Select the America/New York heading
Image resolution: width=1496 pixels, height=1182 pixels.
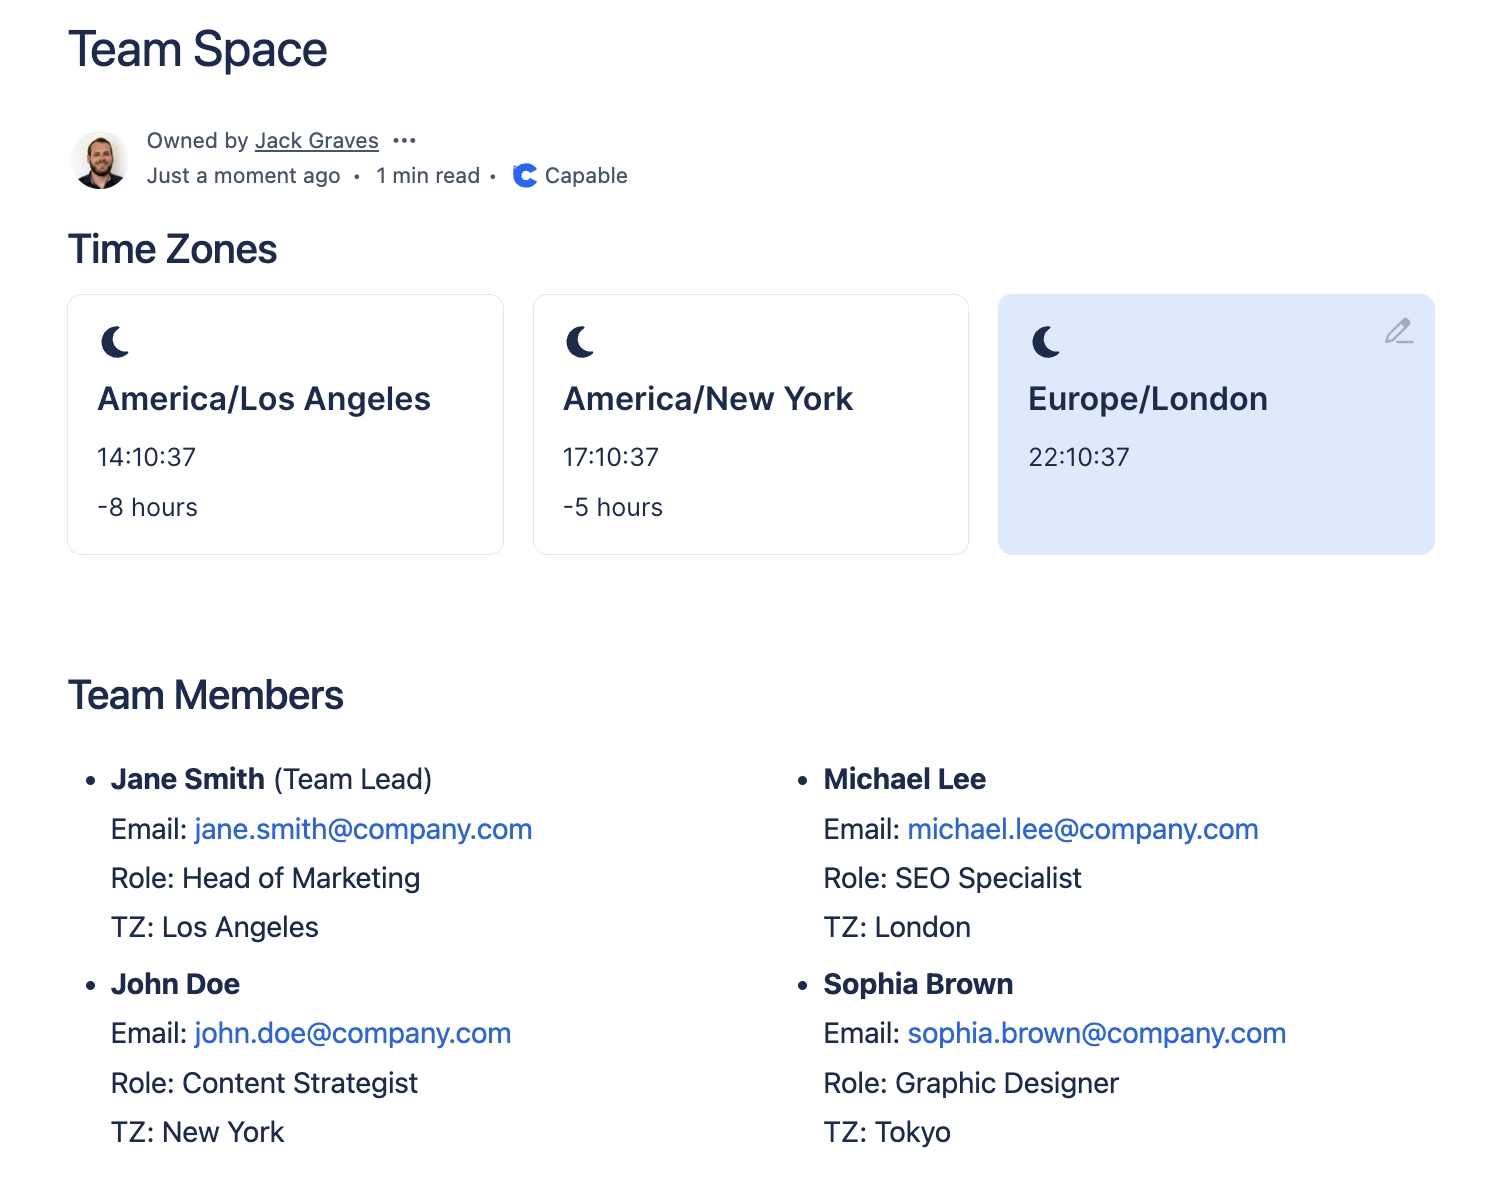point(708,399)
